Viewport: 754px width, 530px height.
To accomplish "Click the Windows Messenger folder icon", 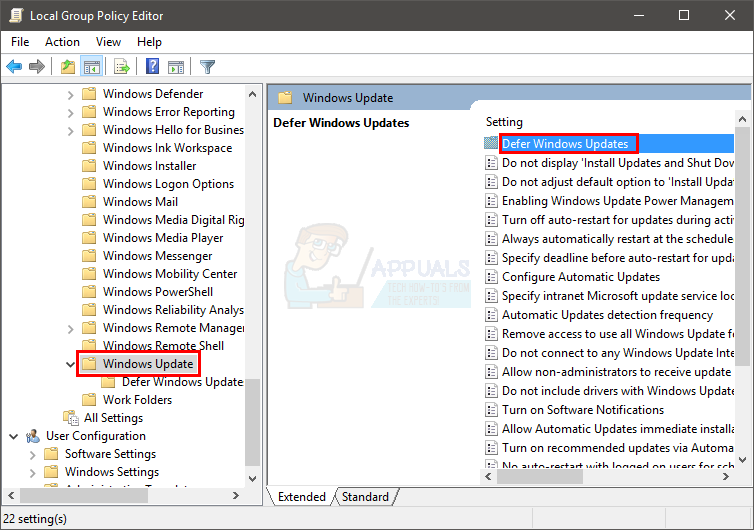I will 89,255.
